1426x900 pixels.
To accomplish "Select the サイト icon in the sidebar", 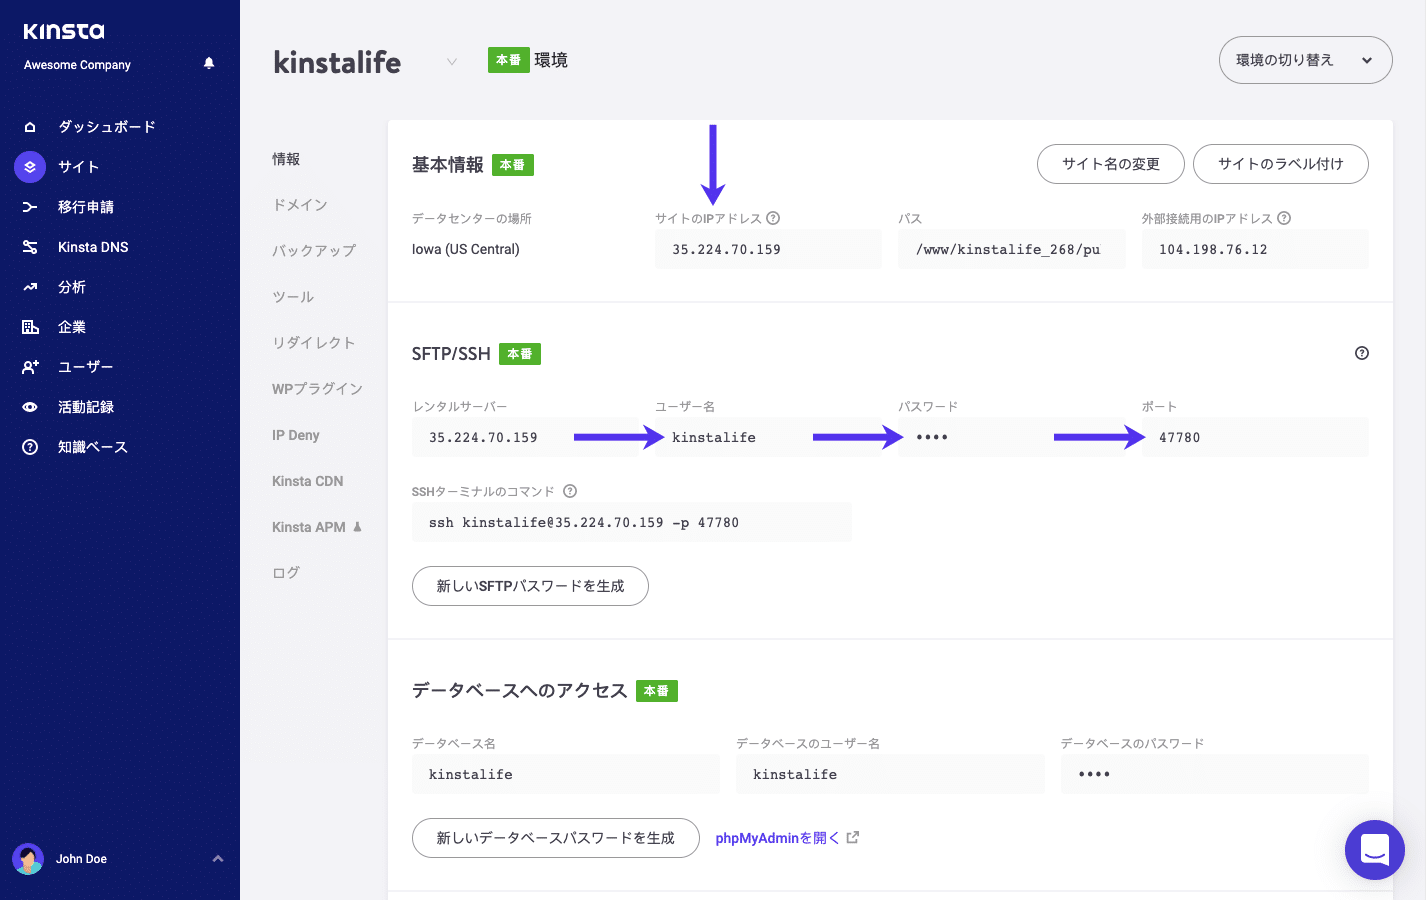I will [29, 166].
